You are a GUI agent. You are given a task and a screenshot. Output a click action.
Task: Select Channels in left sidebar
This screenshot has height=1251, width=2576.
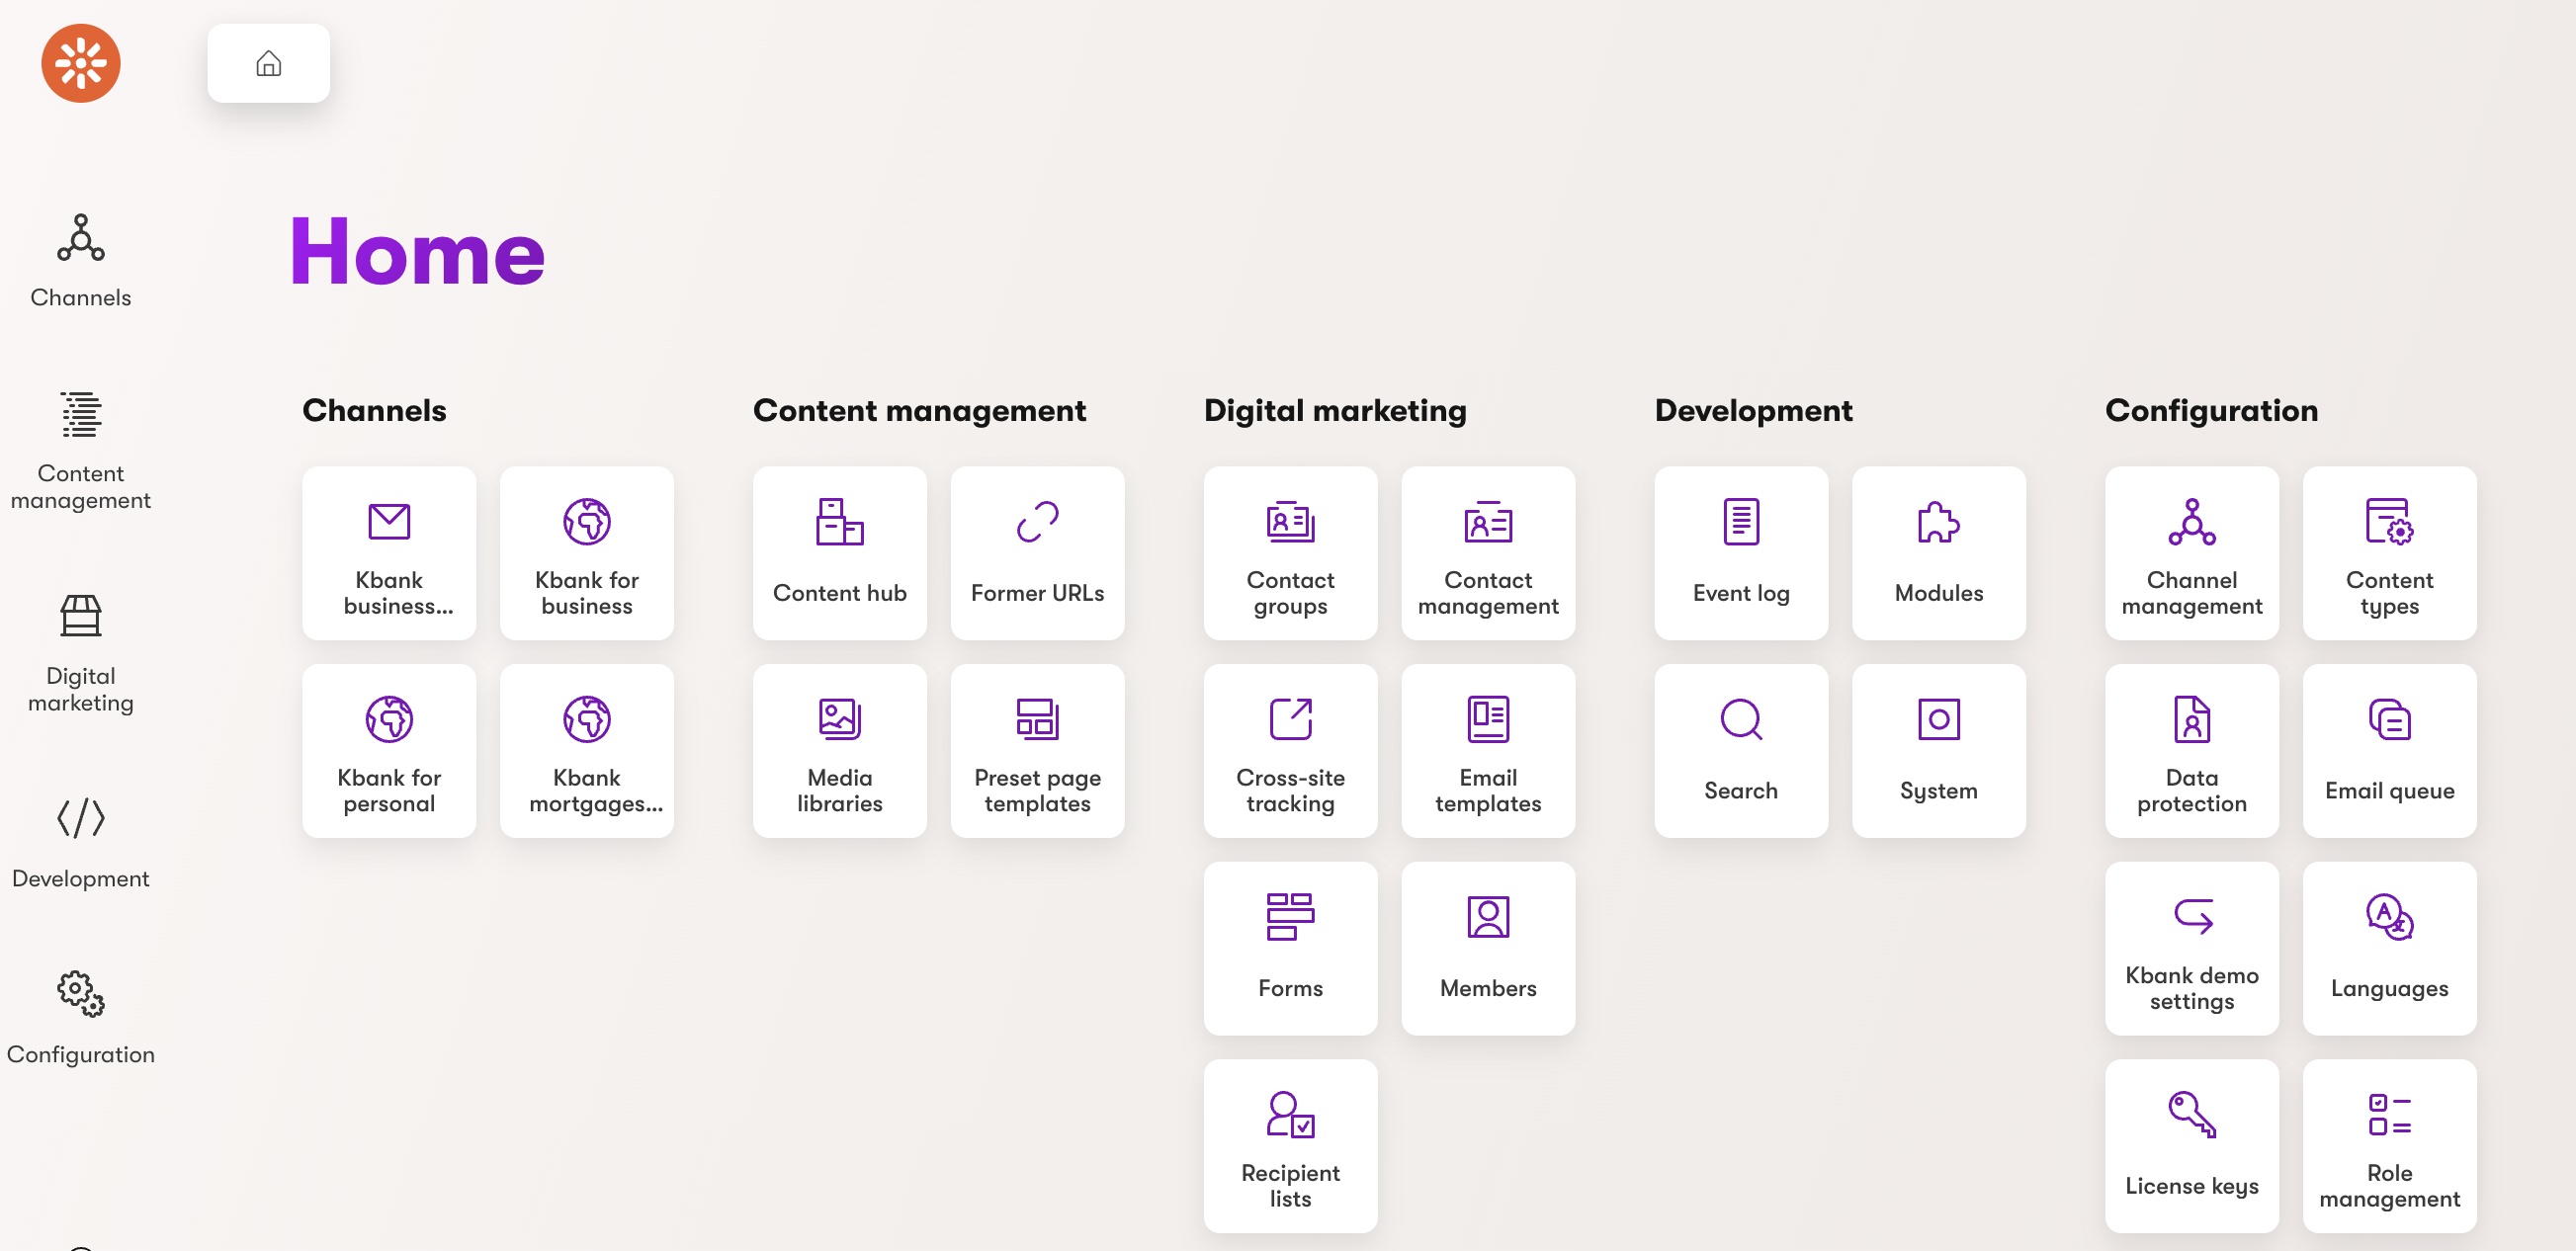coord(80,260)
